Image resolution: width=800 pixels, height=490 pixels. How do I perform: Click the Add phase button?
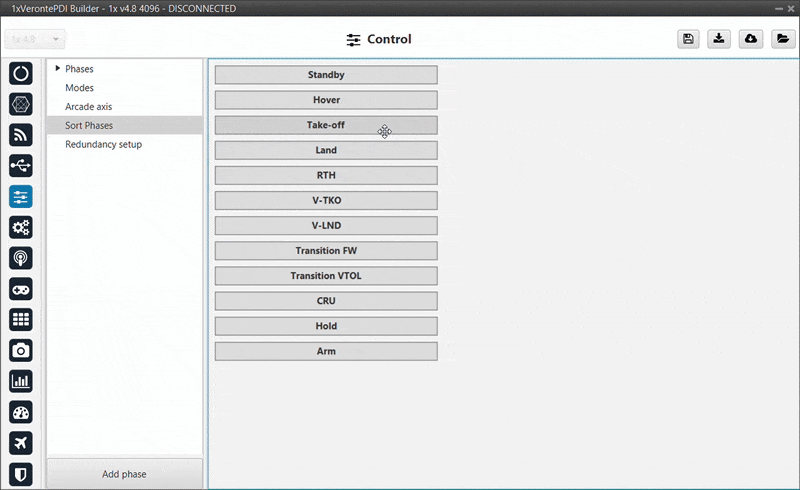click(x=125, y=474)
